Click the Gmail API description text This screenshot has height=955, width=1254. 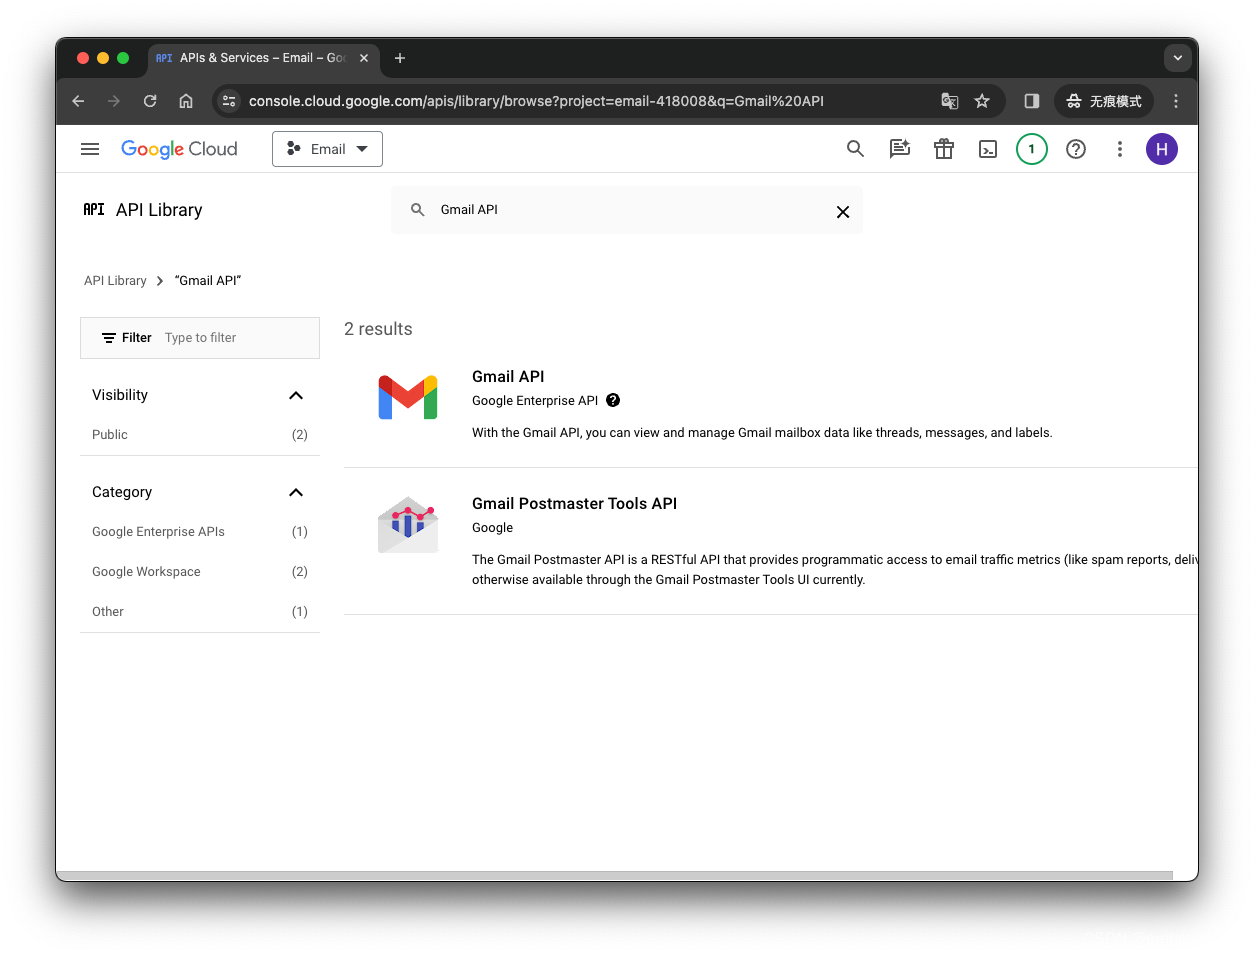coord(762,433)
